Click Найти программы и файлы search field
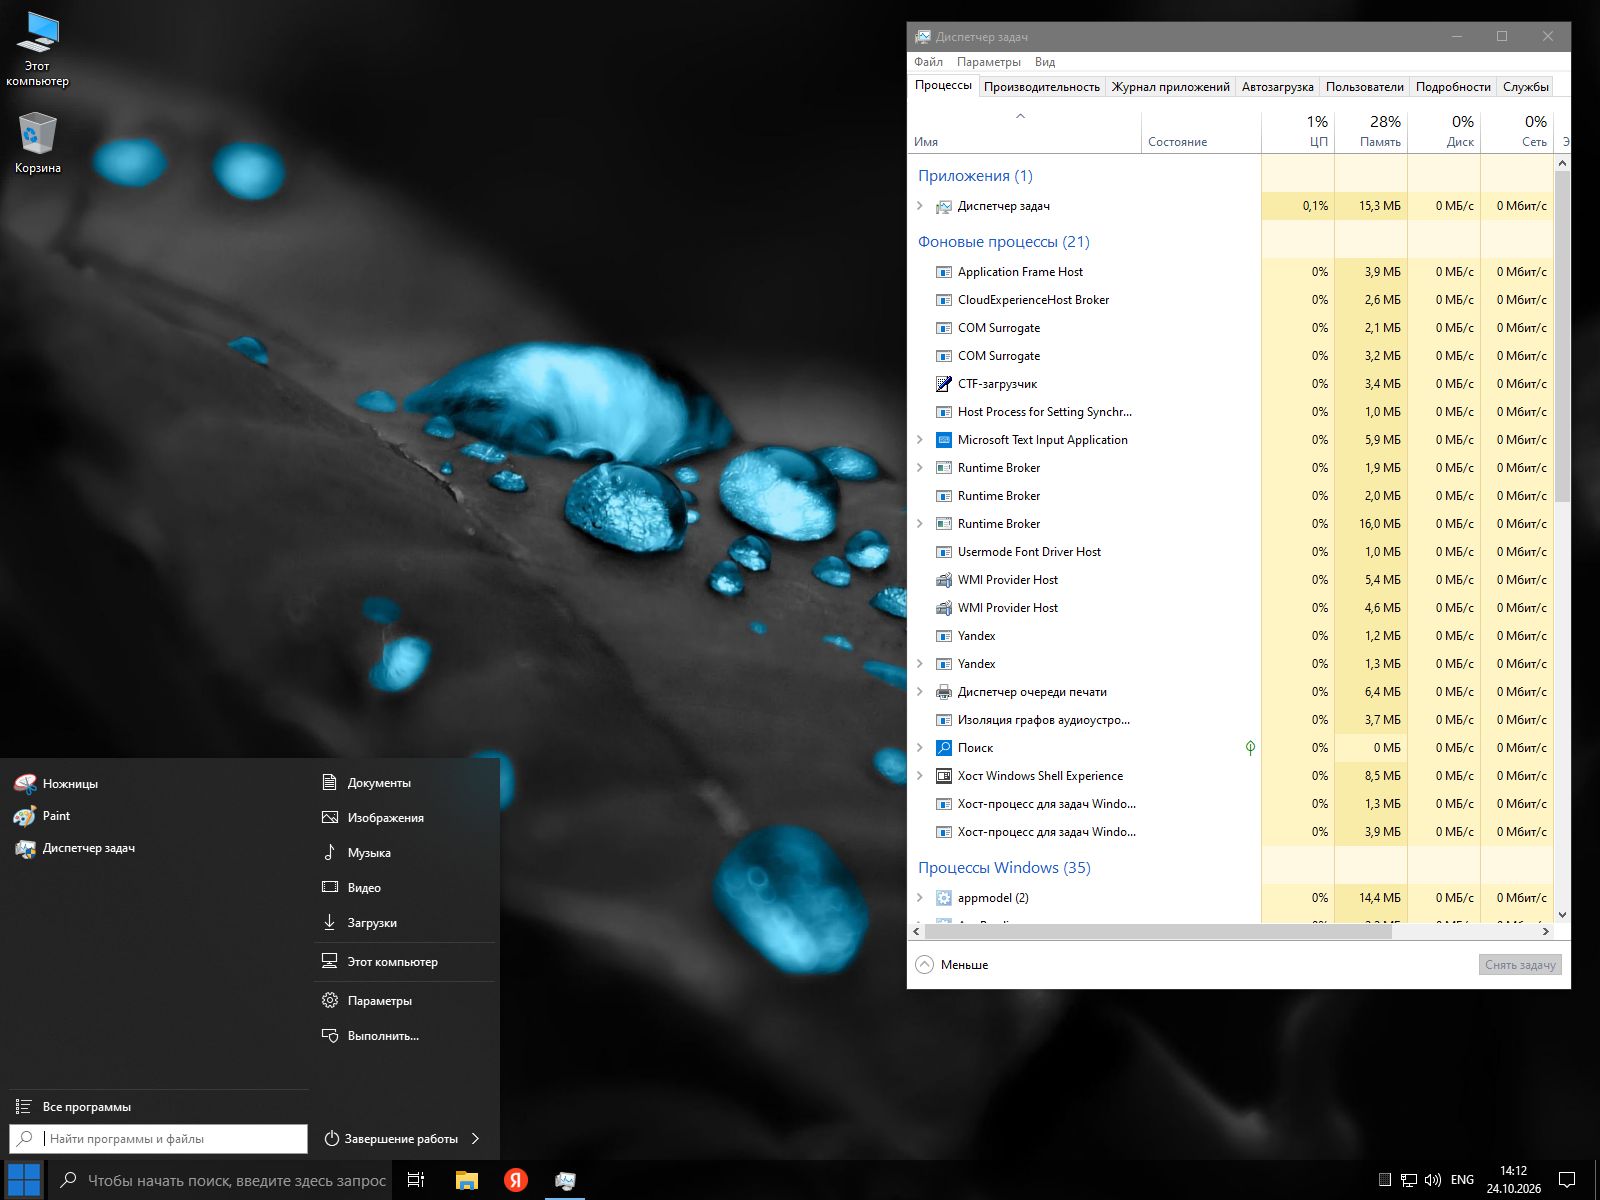Viewport: 1600px width, 1200px height. click(158, 1139)
